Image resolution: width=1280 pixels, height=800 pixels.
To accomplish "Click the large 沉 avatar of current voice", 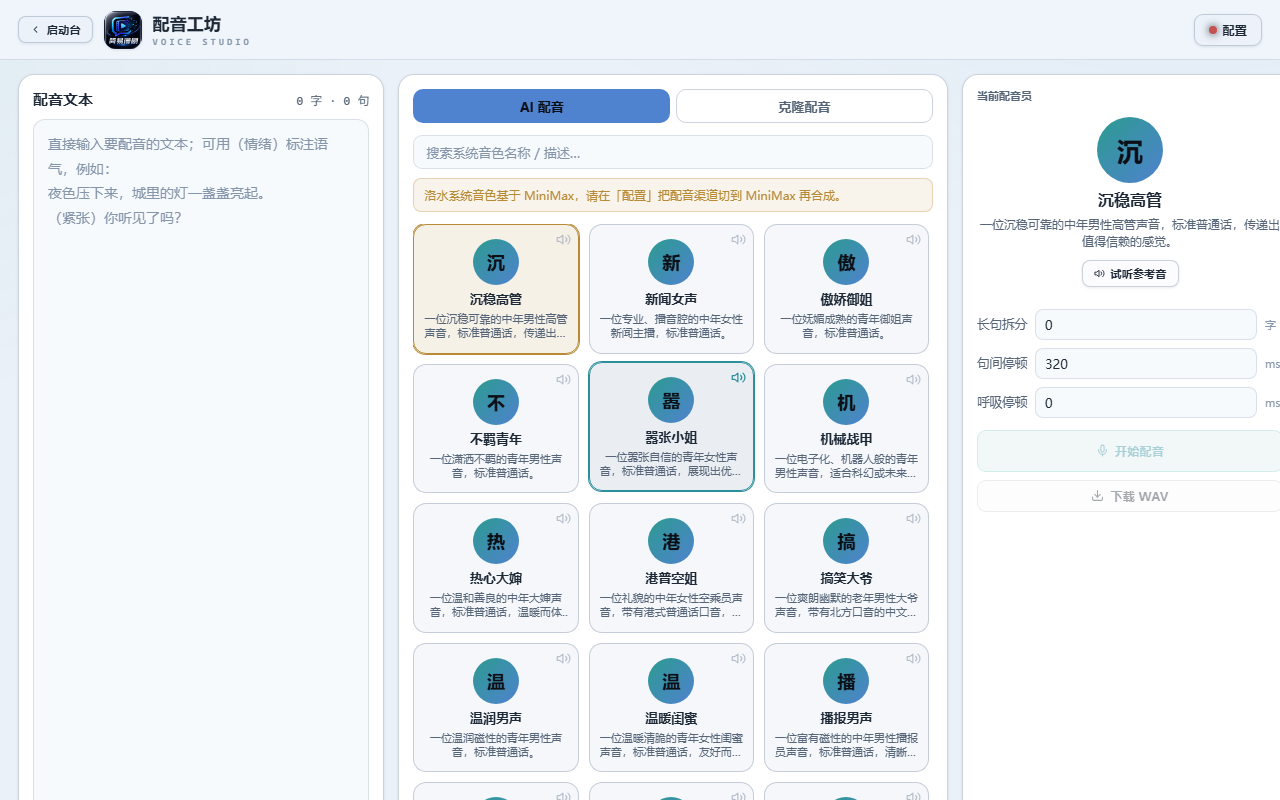I will point(1130,151).
